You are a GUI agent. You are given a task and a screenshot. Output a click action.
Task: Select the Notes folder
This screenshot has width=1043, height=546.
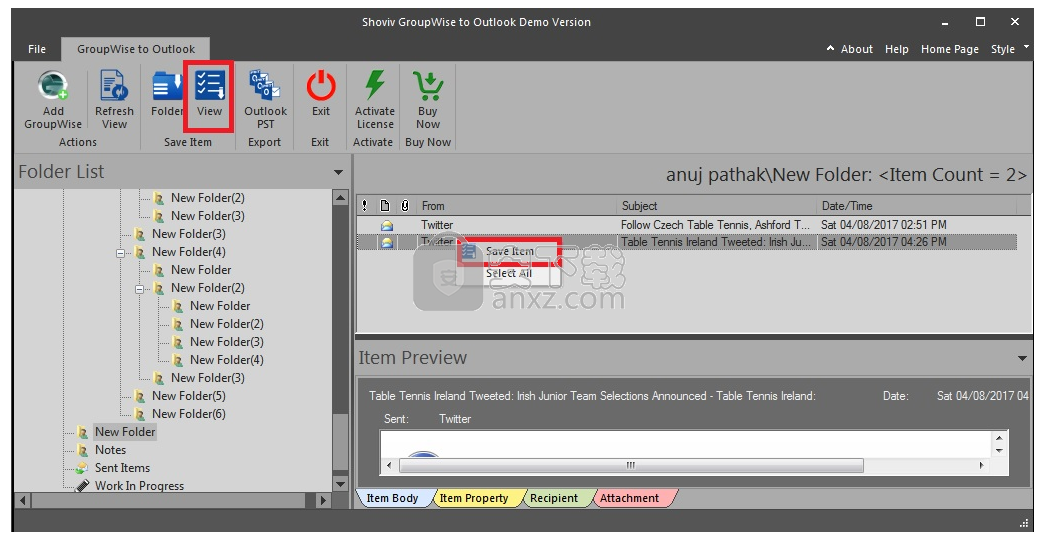click(110, 450)
